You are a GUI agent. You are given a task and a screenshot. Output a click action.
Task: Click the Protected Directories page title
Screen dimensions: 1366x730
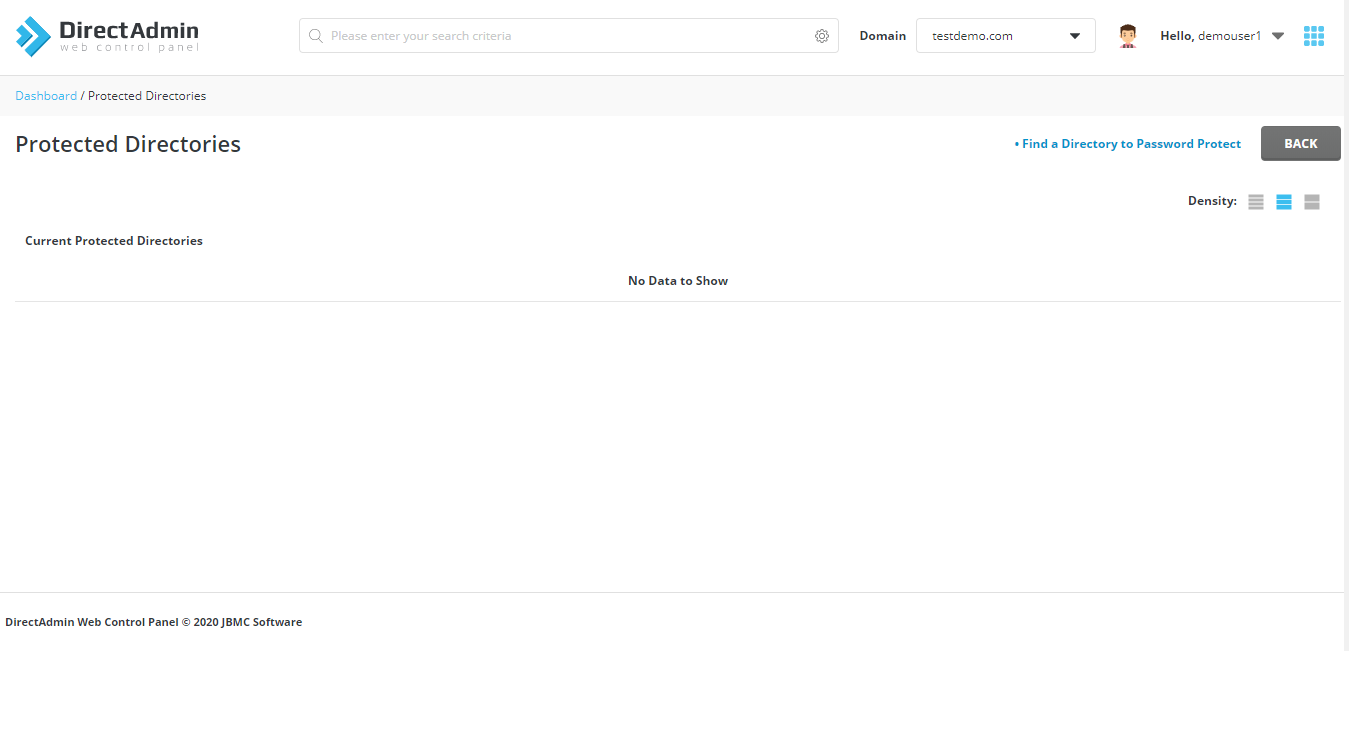(128, 144)
